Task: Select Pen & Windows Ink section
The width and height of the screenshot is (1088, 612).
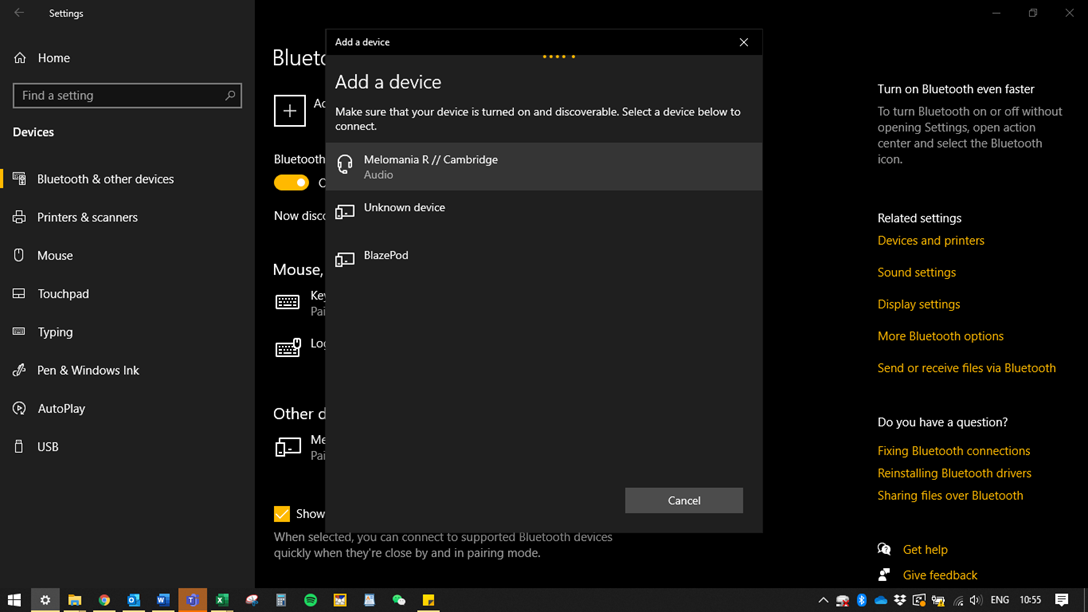Action: coord(88,370)
